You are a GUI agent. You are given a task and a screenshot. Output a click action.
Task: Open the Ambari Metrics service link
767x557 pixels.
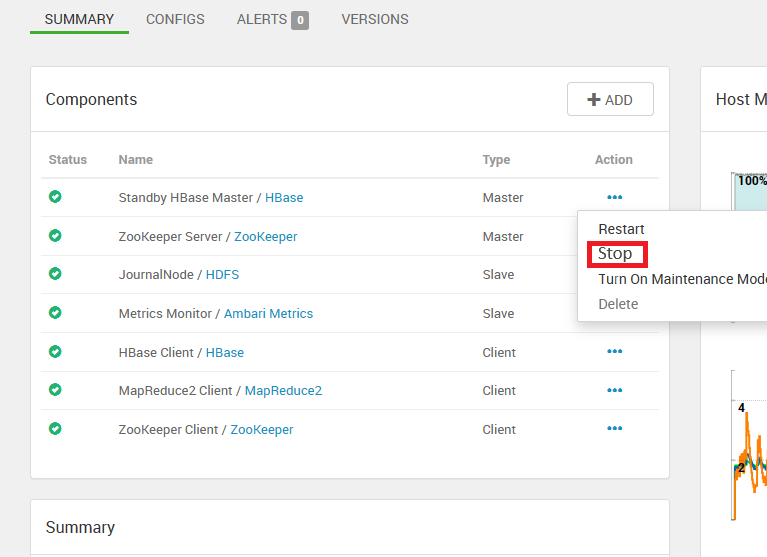(268, 313)
